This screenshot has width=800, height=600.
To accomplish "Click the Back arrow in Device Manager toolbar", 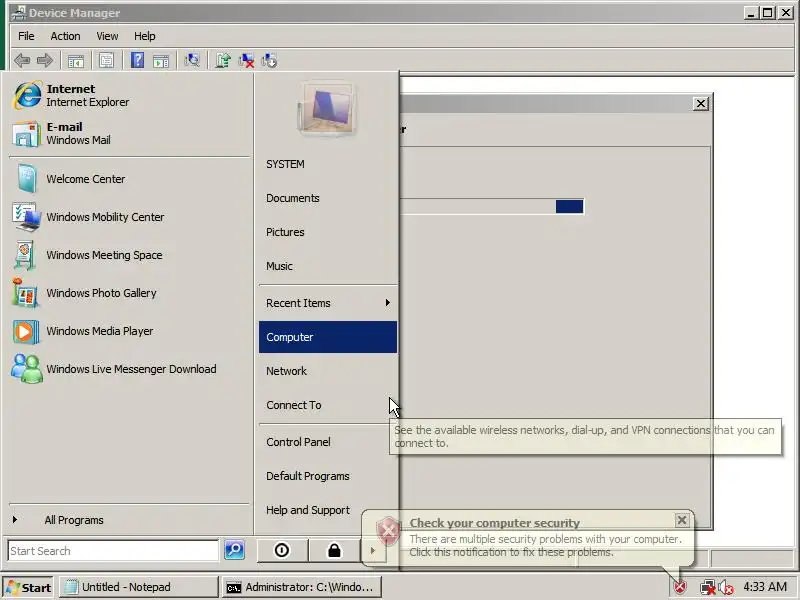I will point(22,61).
